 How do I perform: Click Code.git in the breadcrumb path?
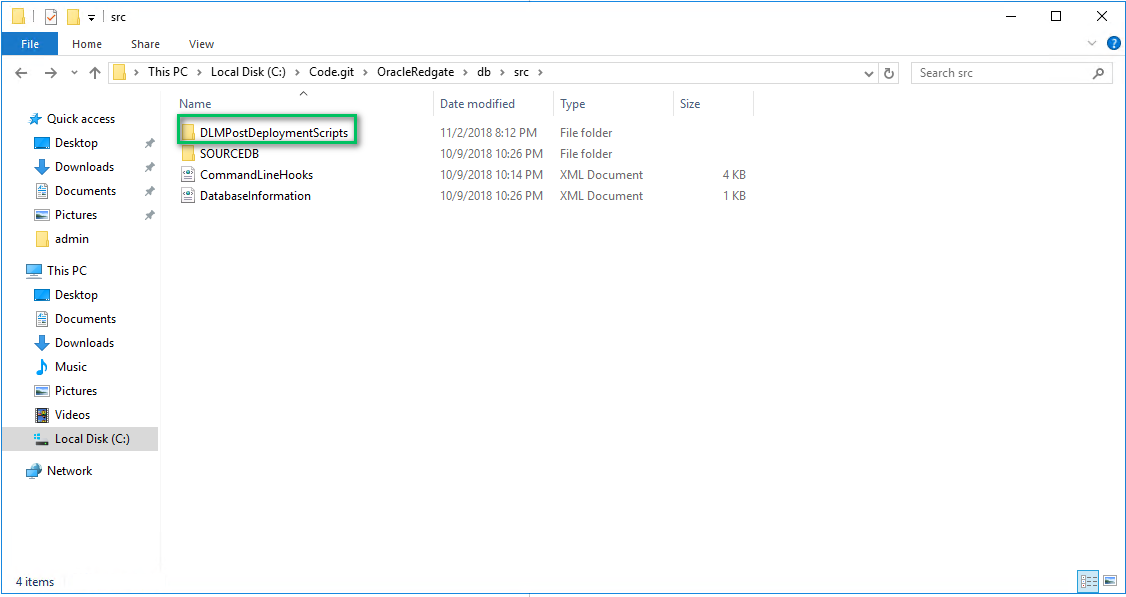pos(333,72)
